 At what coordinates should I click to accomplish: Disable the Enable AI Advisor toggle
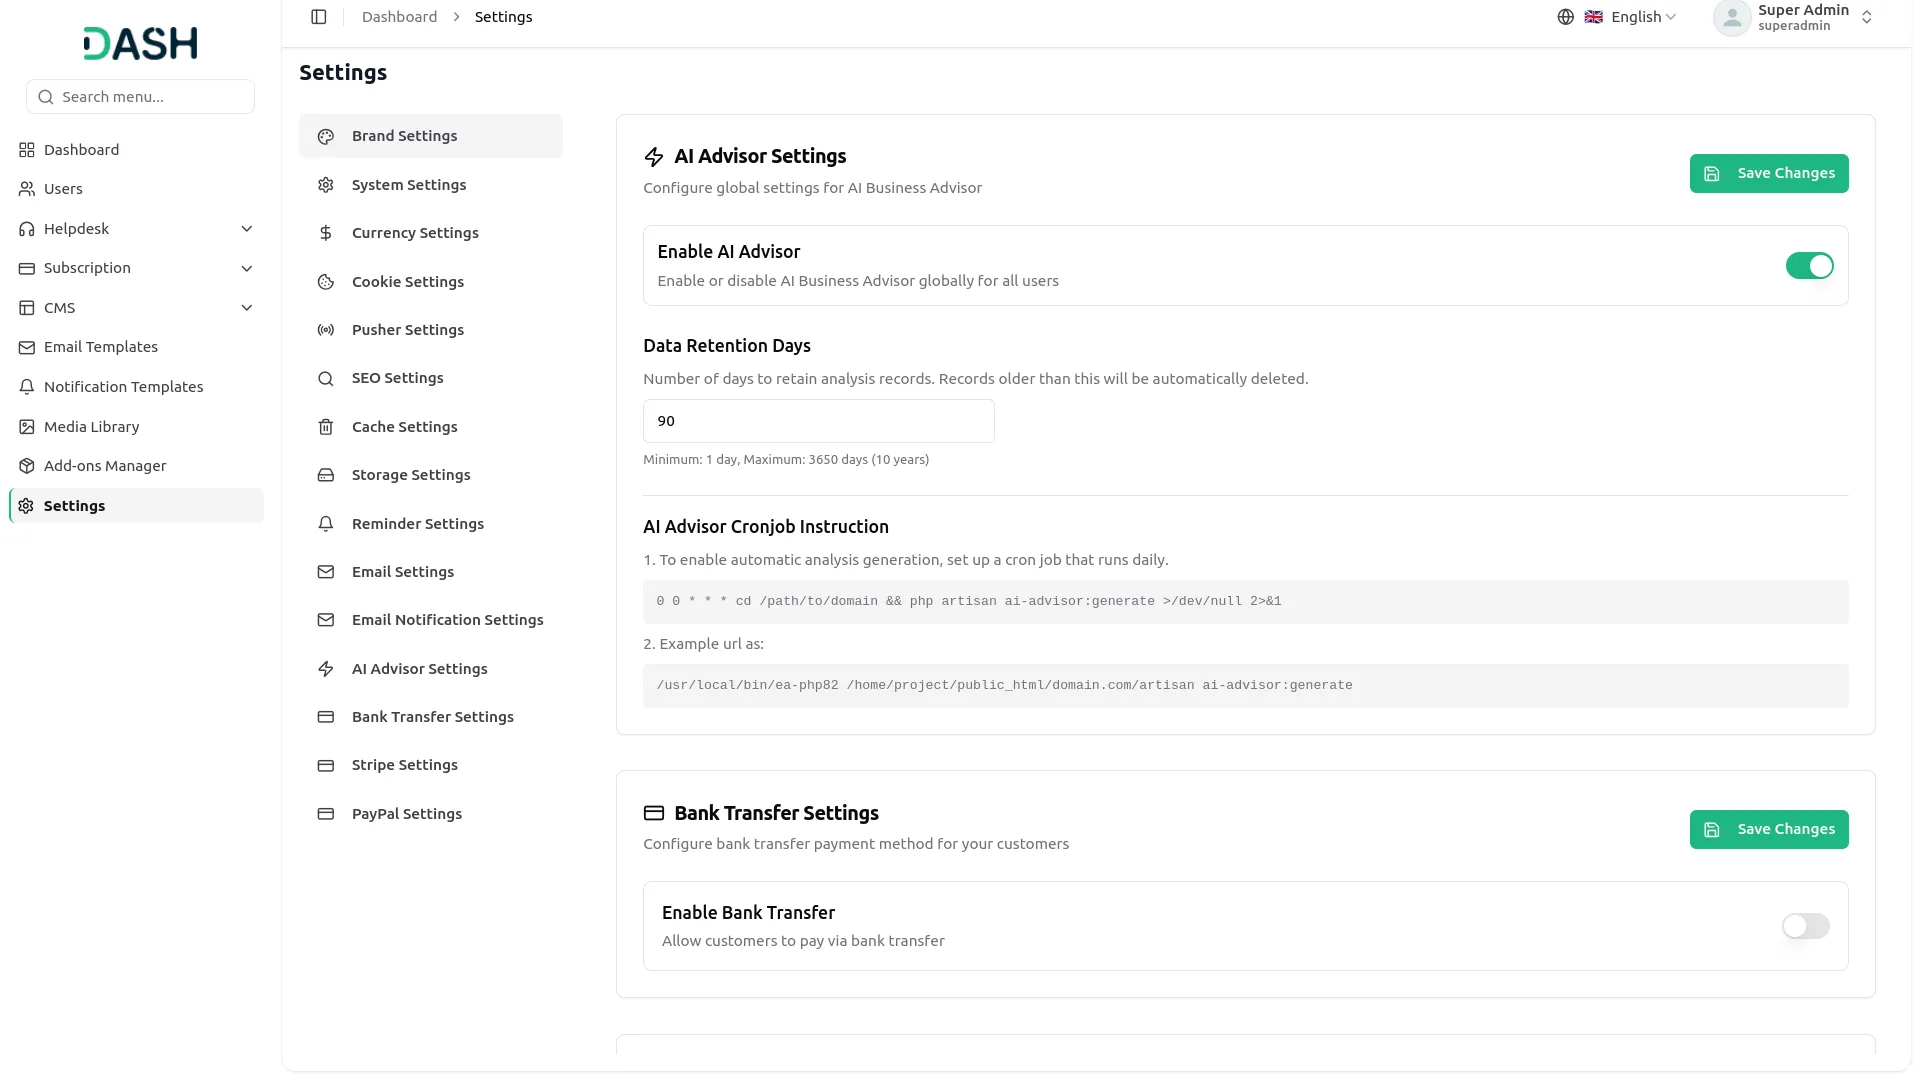[1809, 266]
